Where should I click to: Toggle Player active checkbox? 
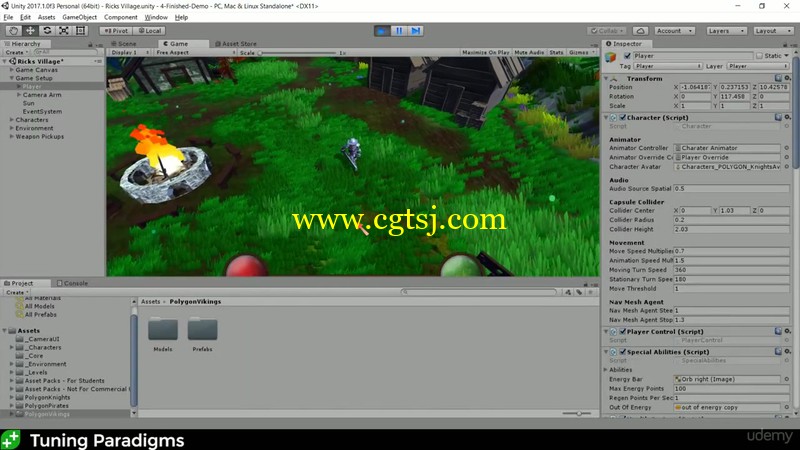[627, 56]
